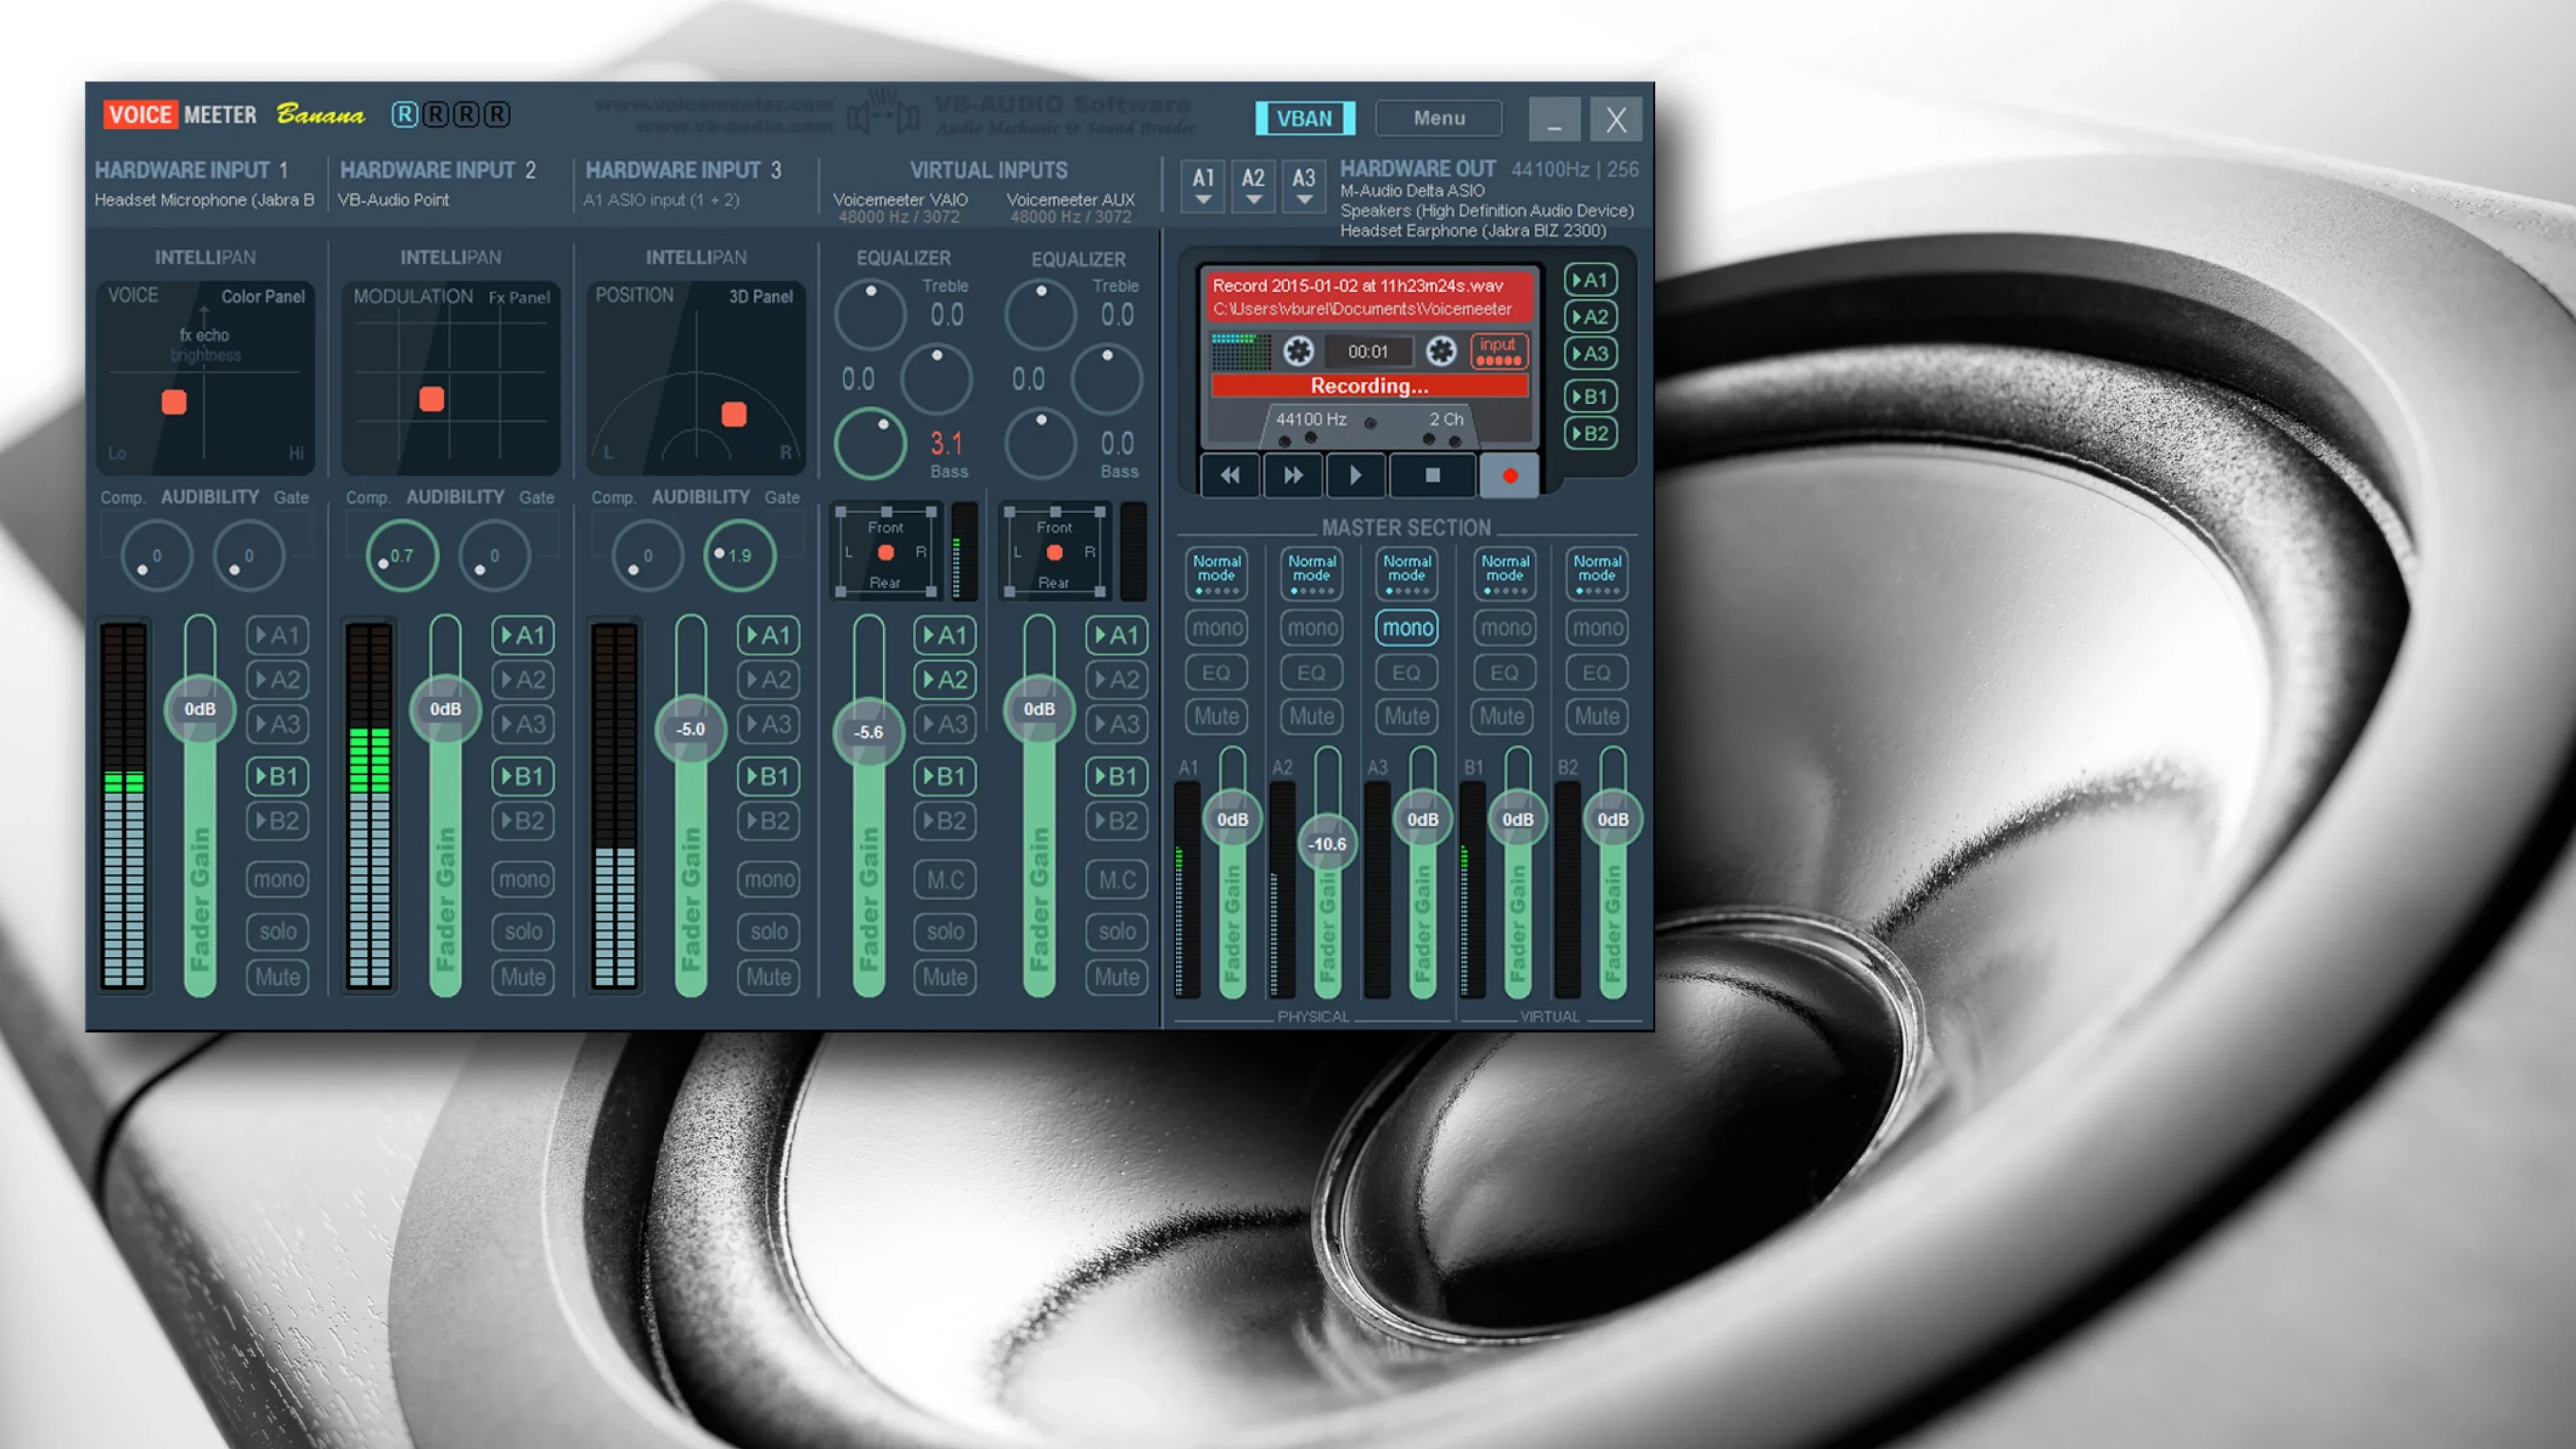Click the Fader Gain slider on the Voicemeeter VAIO strip
This screenshot has width=2576, height=1449.
click(868, 733)
